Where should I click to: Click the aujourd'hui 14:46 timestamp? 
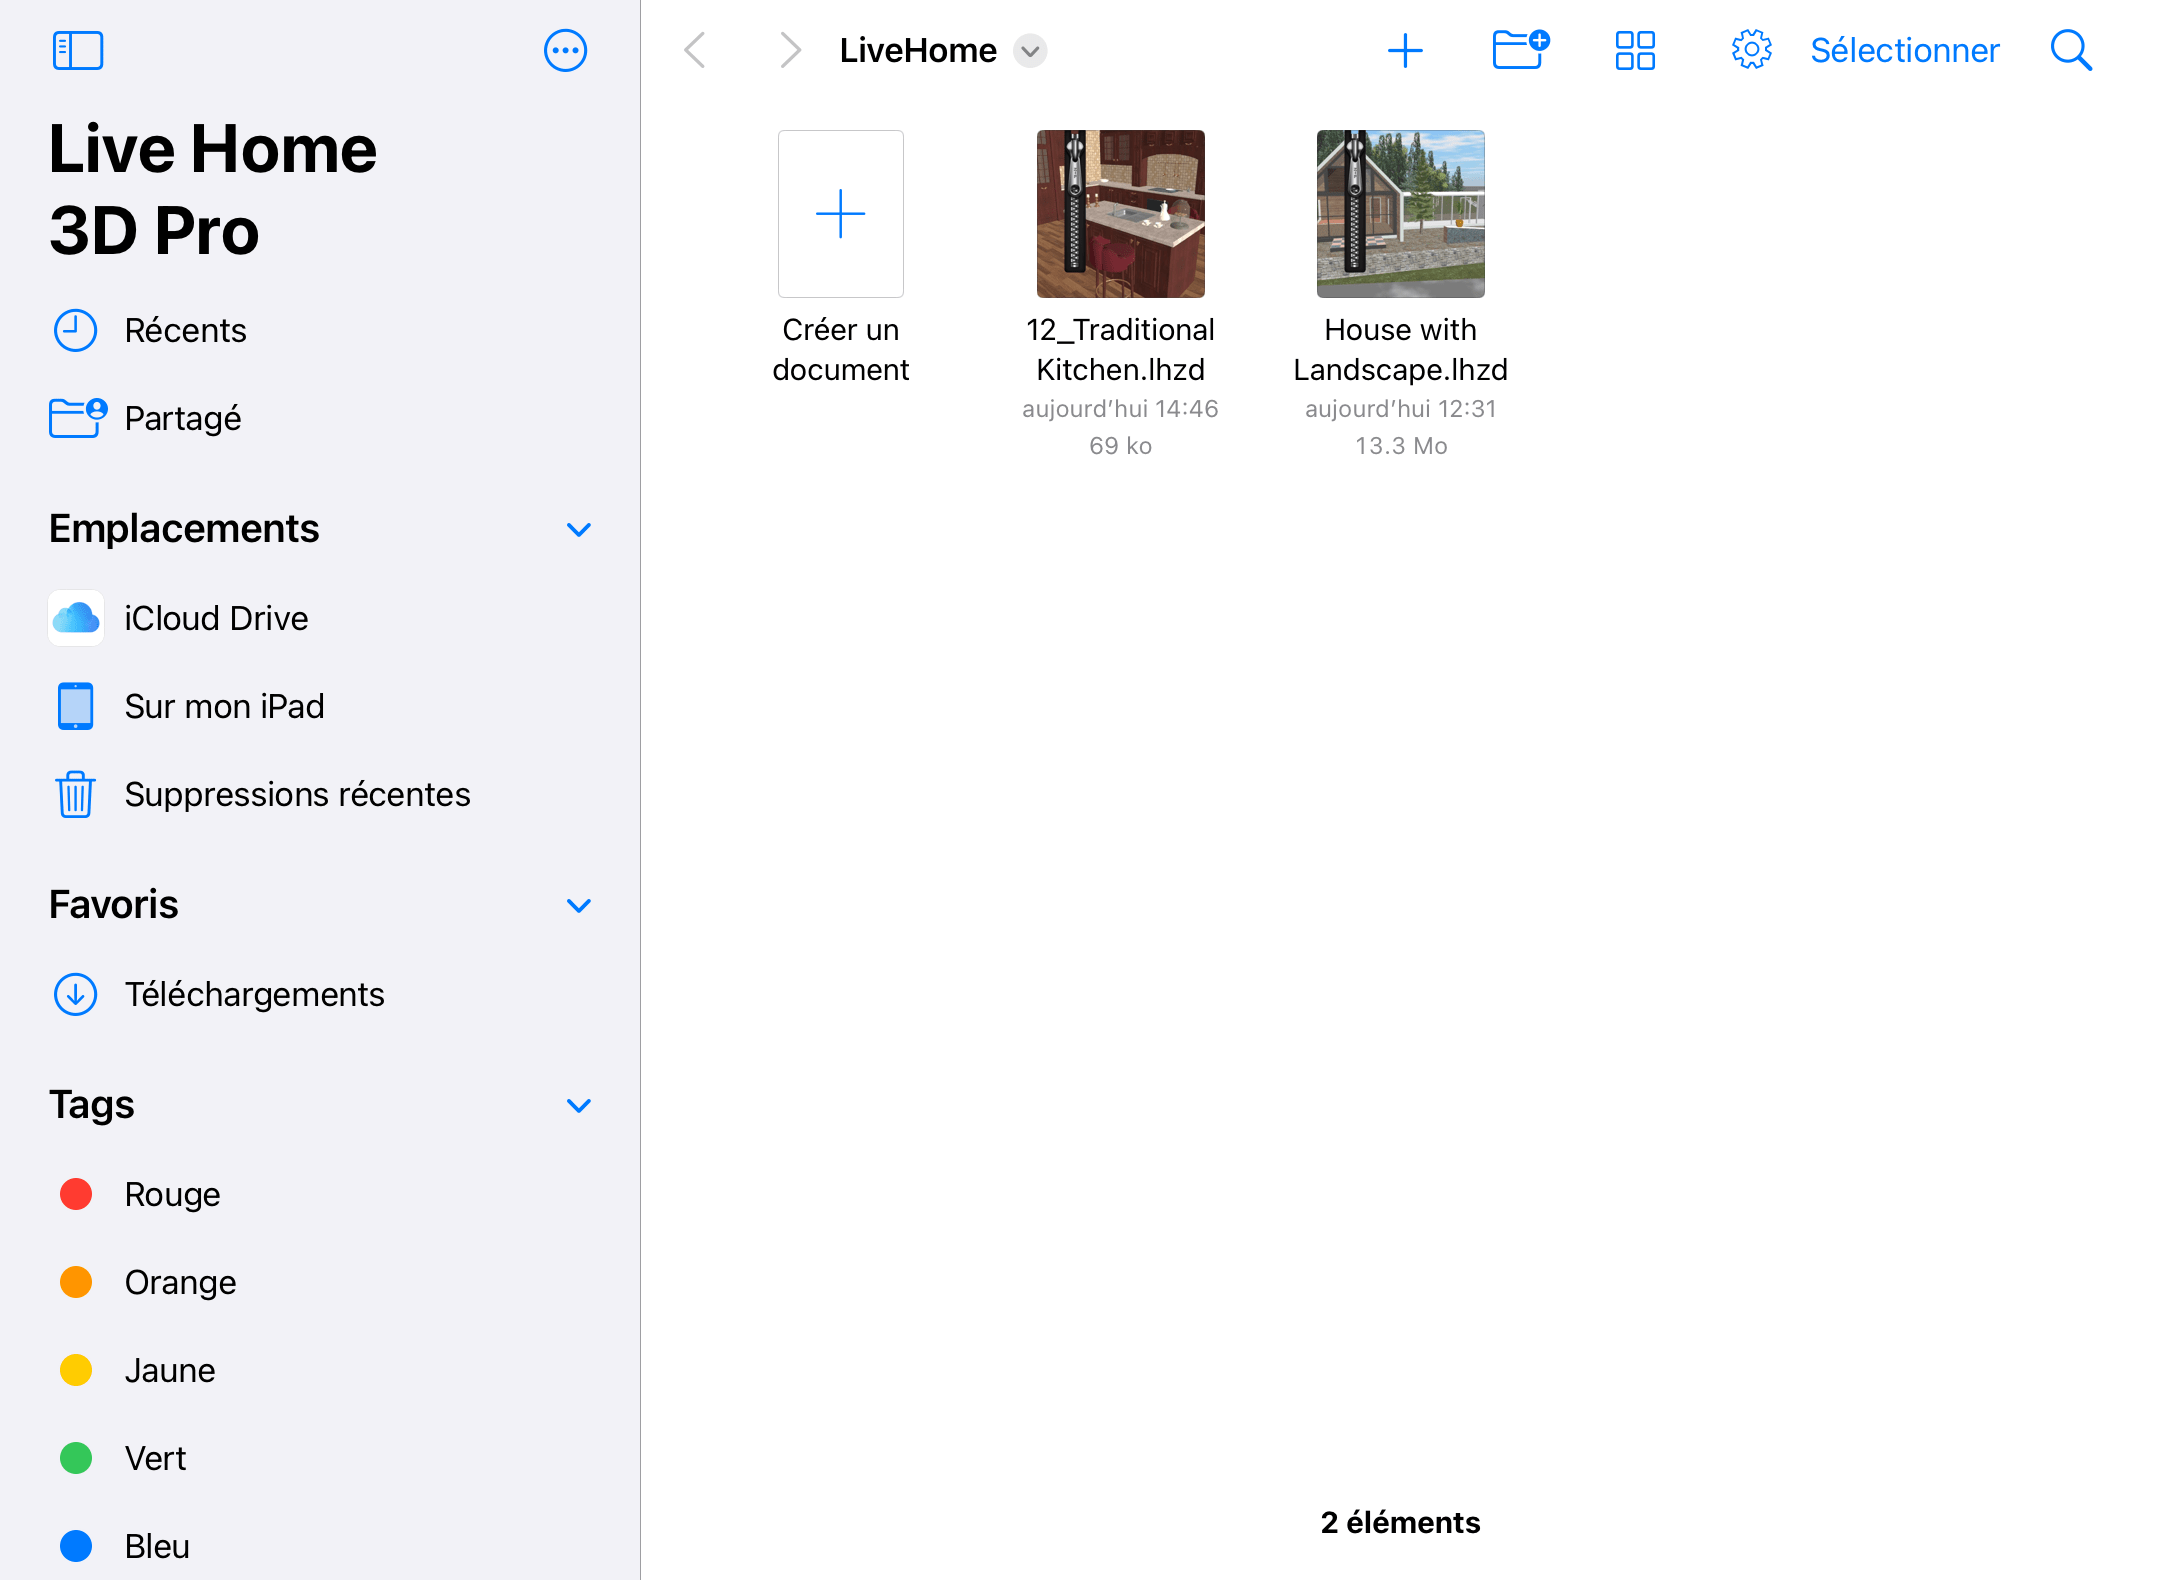tap(1121, 409)
